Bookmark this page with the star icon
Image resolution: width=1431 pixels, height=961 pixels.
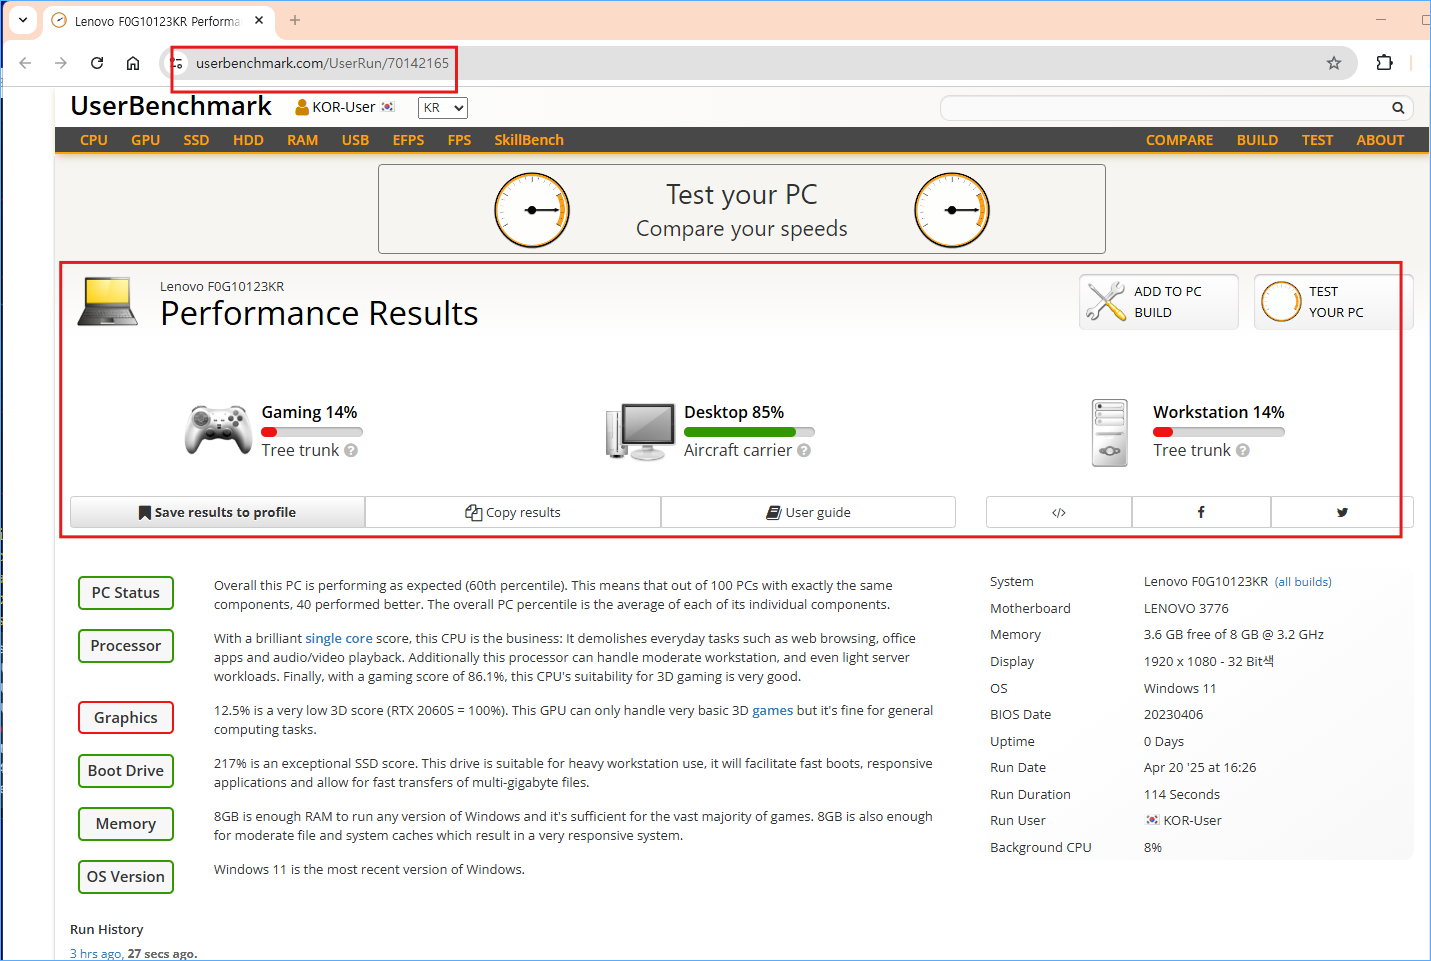pos(1334,63)
